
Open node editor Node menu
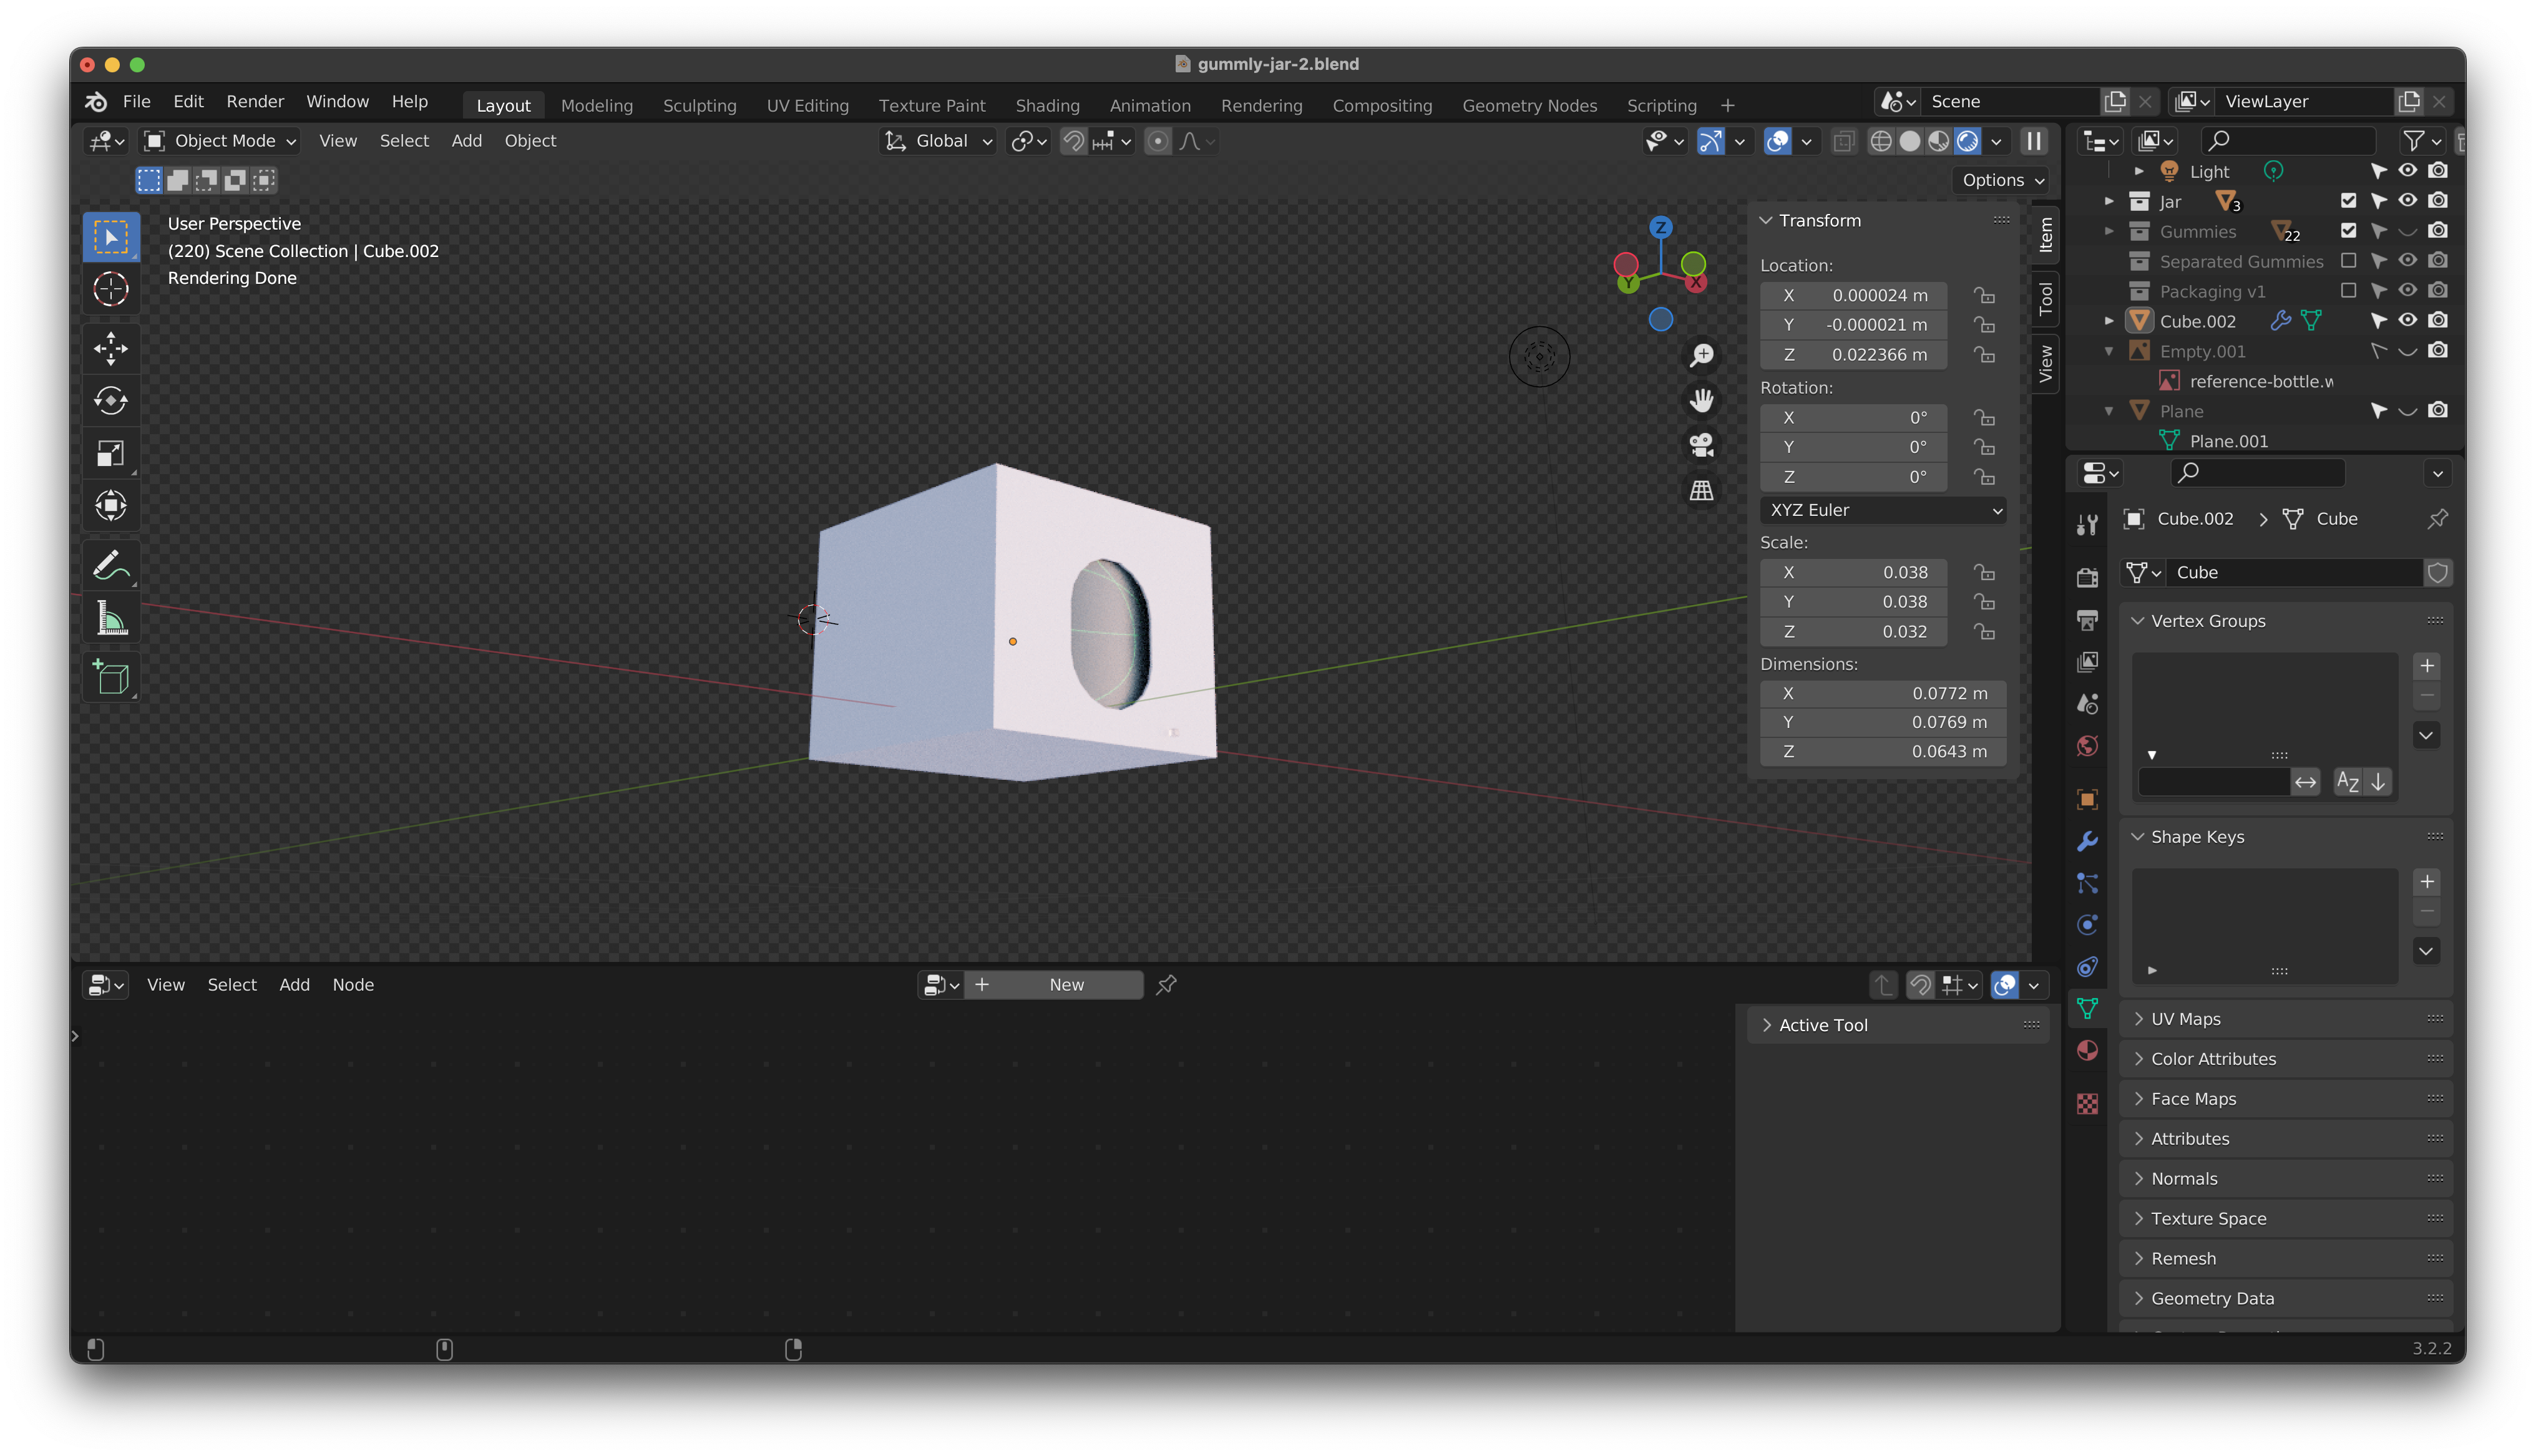(x=353, y=985)
